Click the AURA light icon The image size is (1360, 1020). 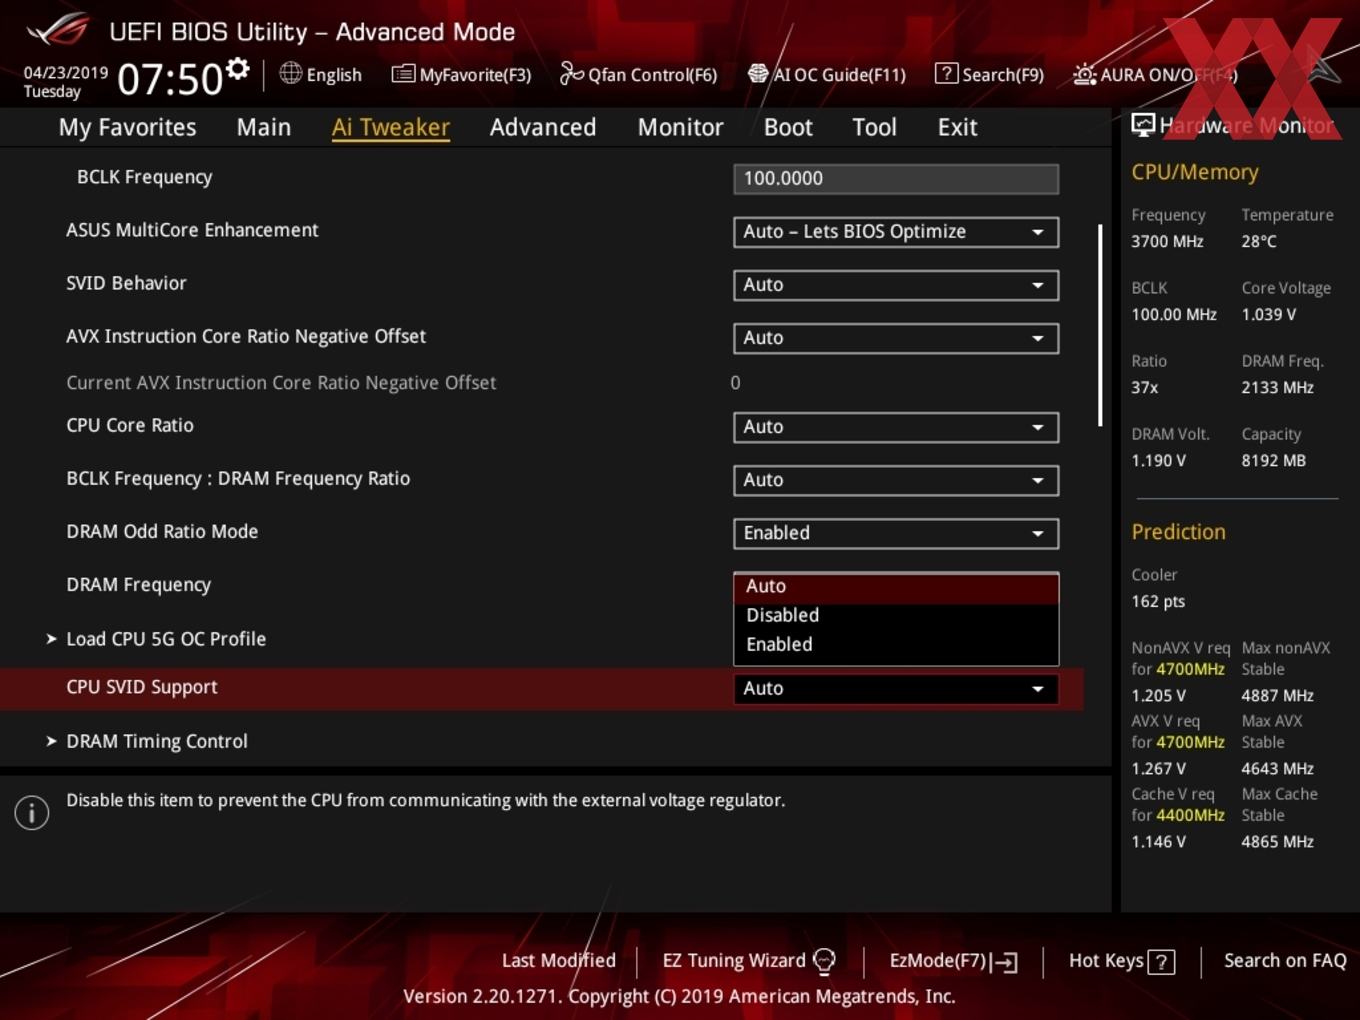click(x=1084, y=74)
